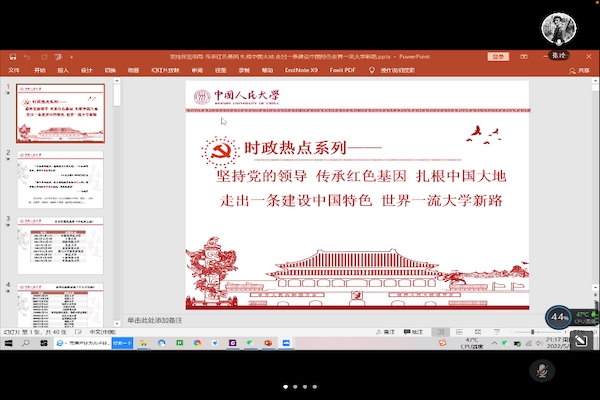
Task: Click the spell check icon in status bar
Action: pyautogui.click(x=78, y=332)
